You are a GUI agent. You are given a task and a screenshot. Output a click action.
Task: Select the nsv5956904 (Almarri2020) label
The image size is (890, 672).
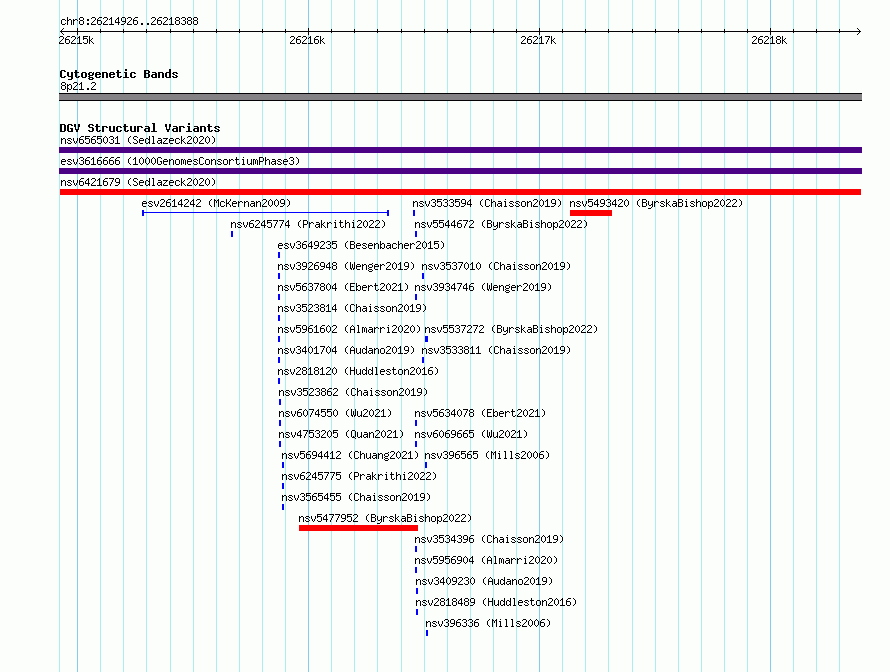(486, 560)
